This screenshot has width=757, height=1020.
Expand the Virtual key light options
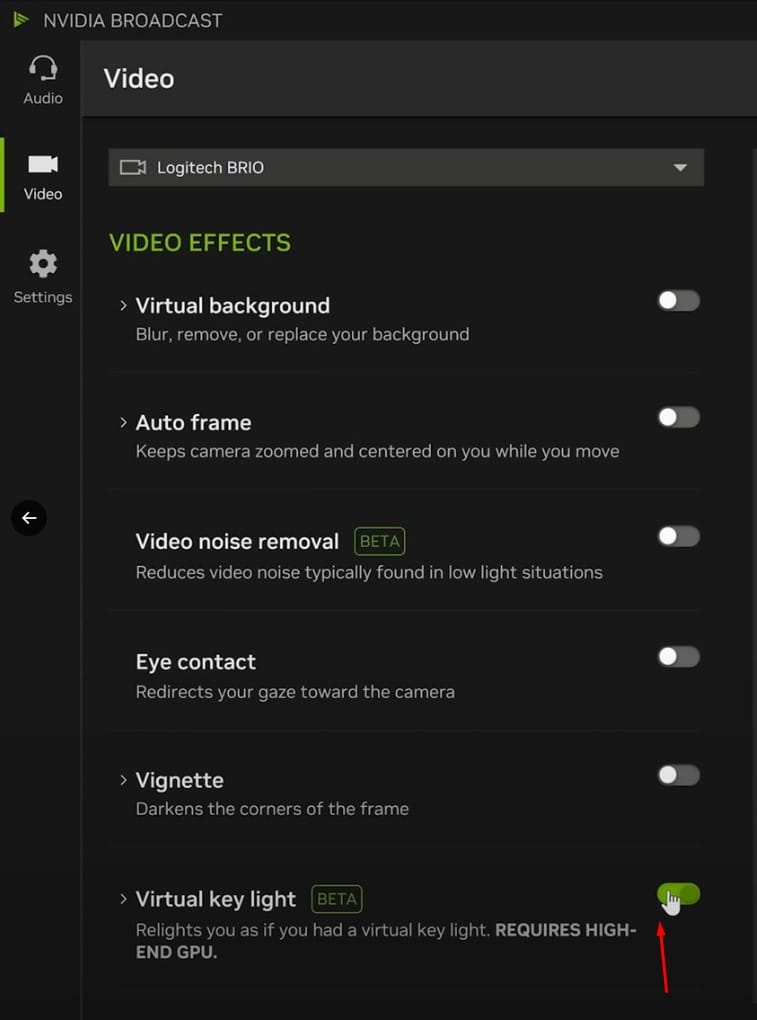pyautogui.click(x=122, y=899)
